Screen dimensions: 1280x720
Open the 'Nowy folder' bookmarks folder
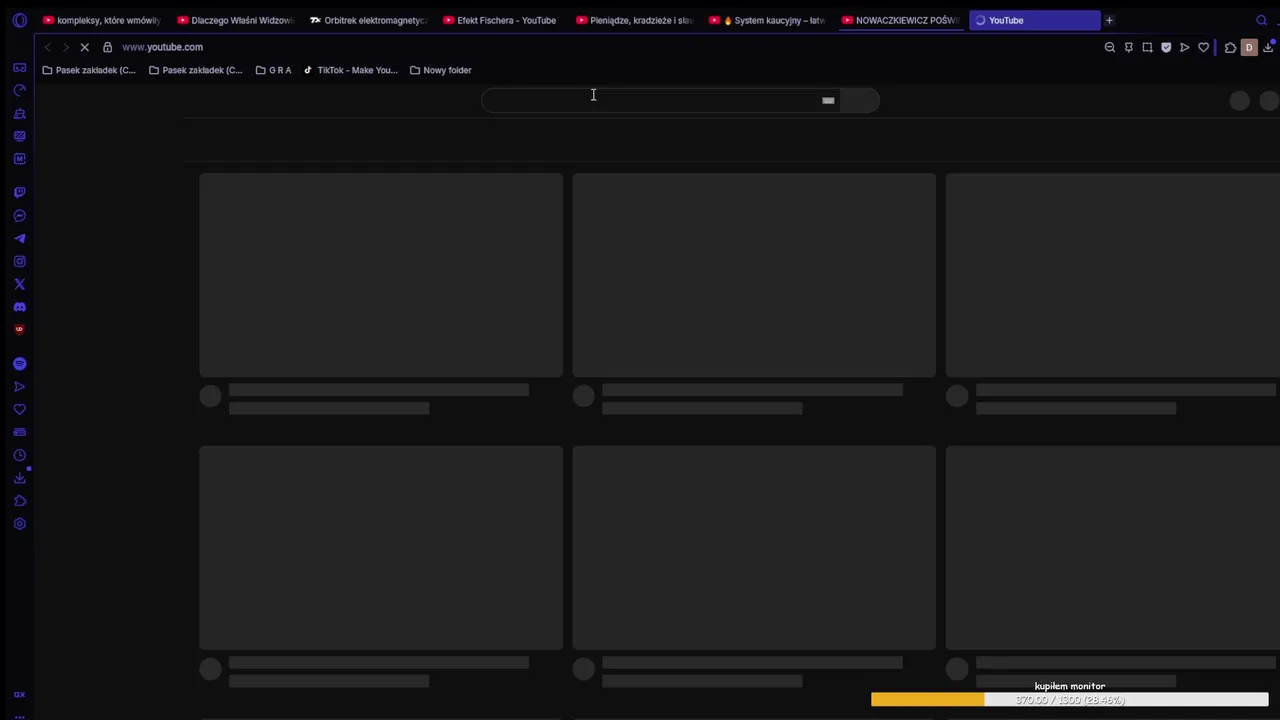[441, 70]
